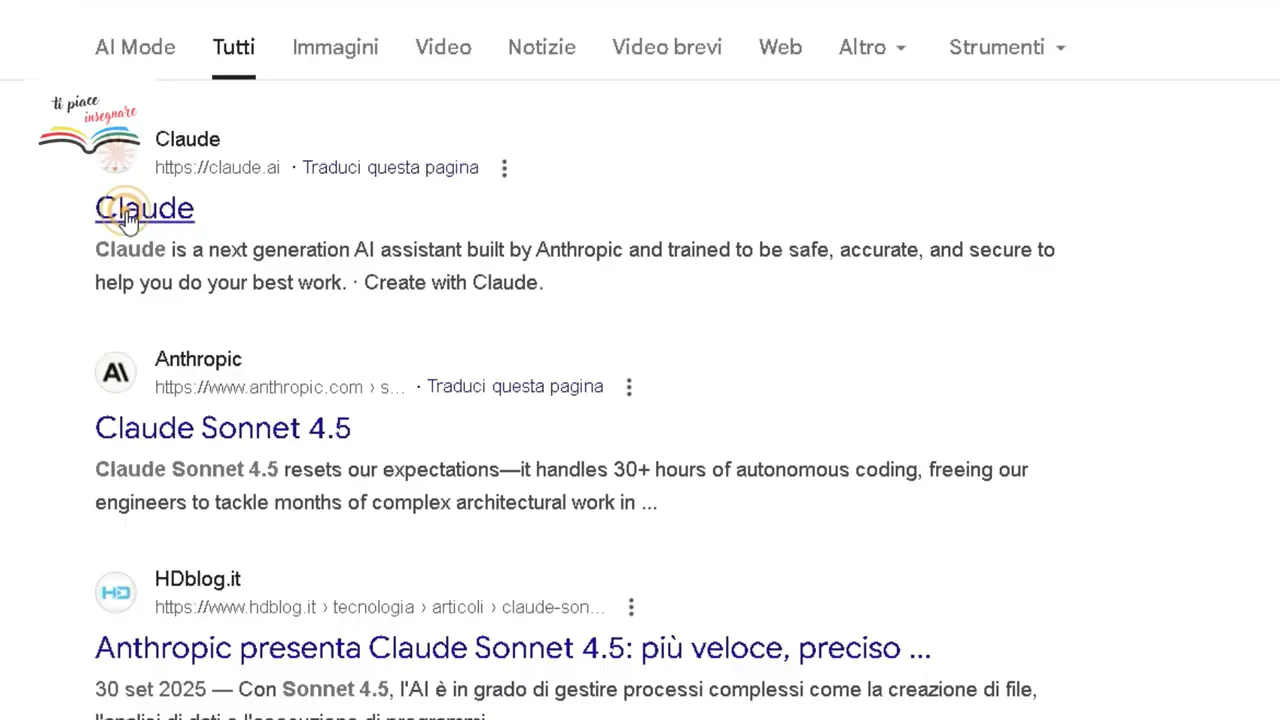Switch to AI Mode
The image size is (1280, 720).
135,47
